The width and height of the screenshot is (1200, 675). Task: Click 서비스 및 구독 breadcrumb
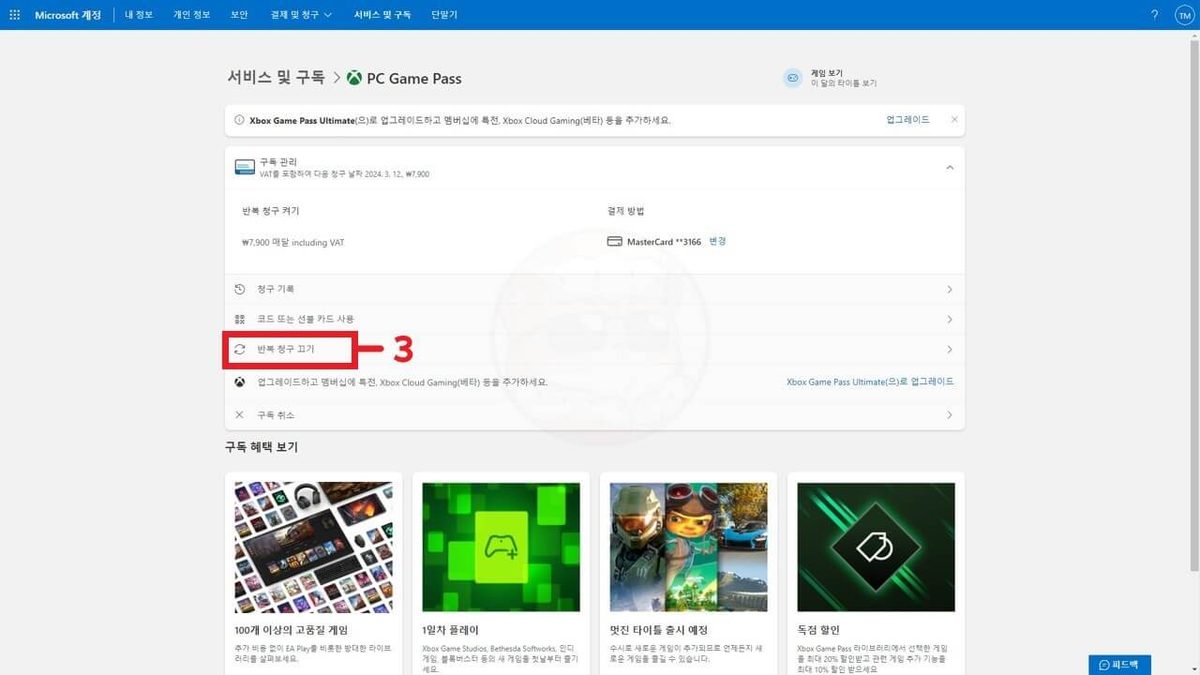pyautogui.click(x=276, y=78)
